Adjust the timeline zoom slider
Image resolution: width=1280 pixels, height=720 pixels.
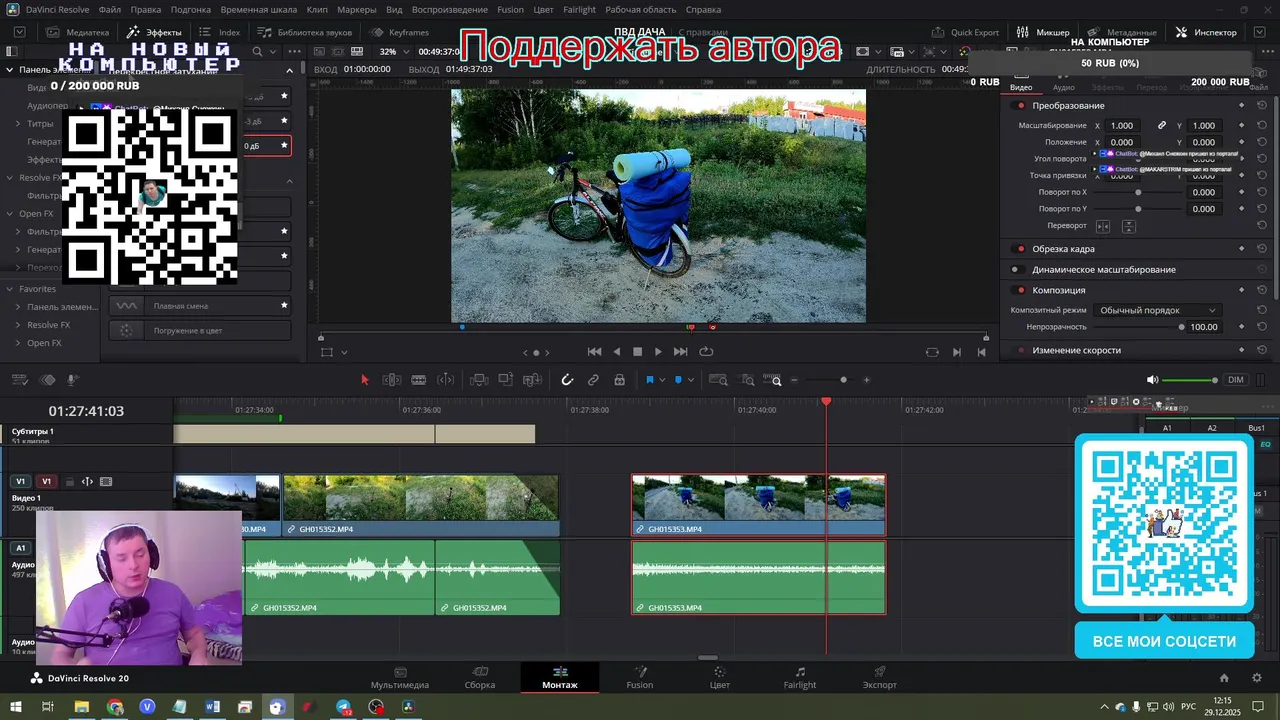click(x=843, y=380)
